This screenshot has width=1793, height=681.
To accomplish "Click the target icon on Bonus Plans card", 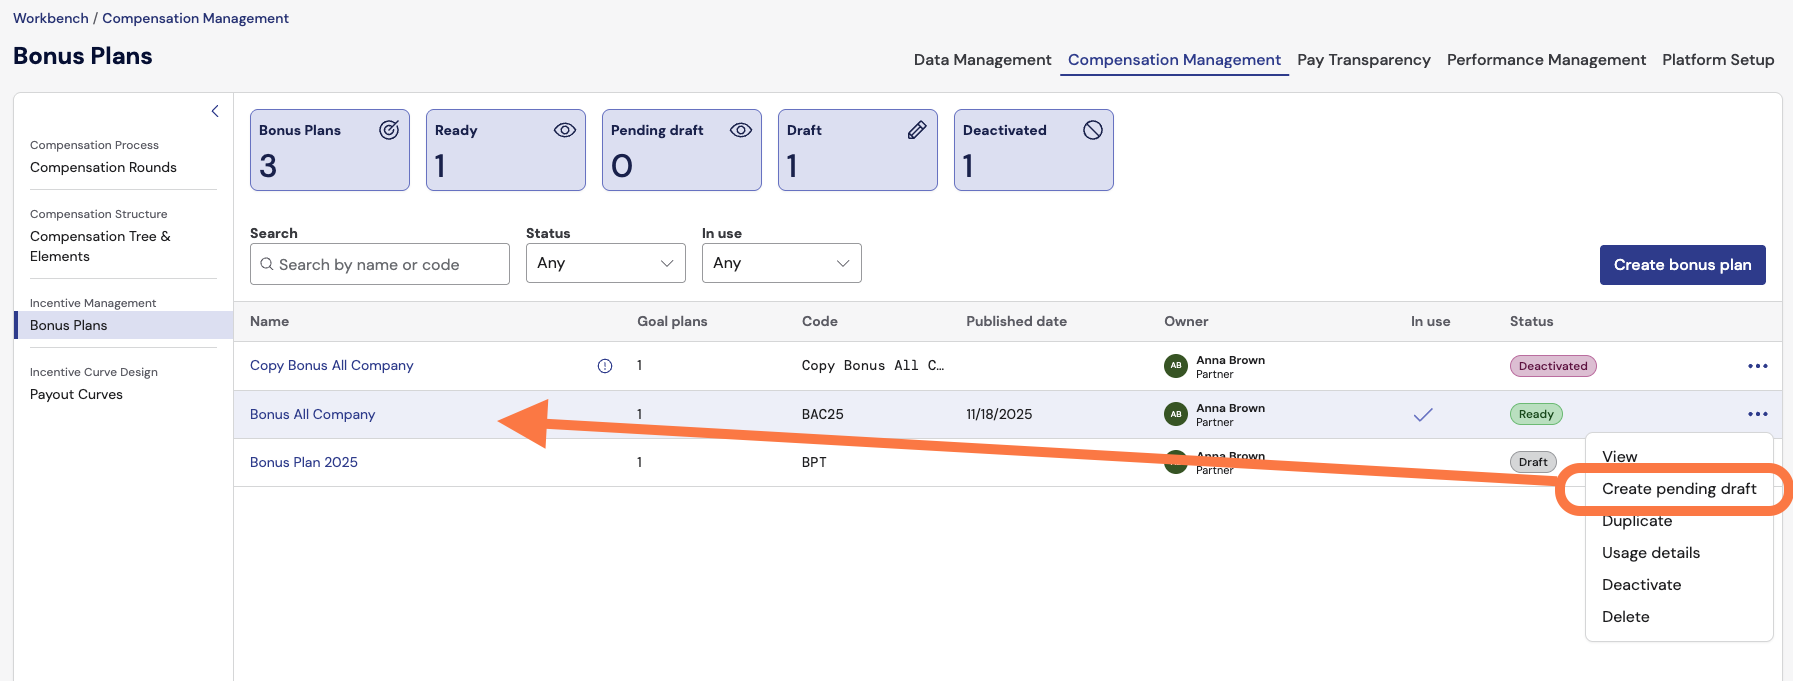I will (389, 130).
